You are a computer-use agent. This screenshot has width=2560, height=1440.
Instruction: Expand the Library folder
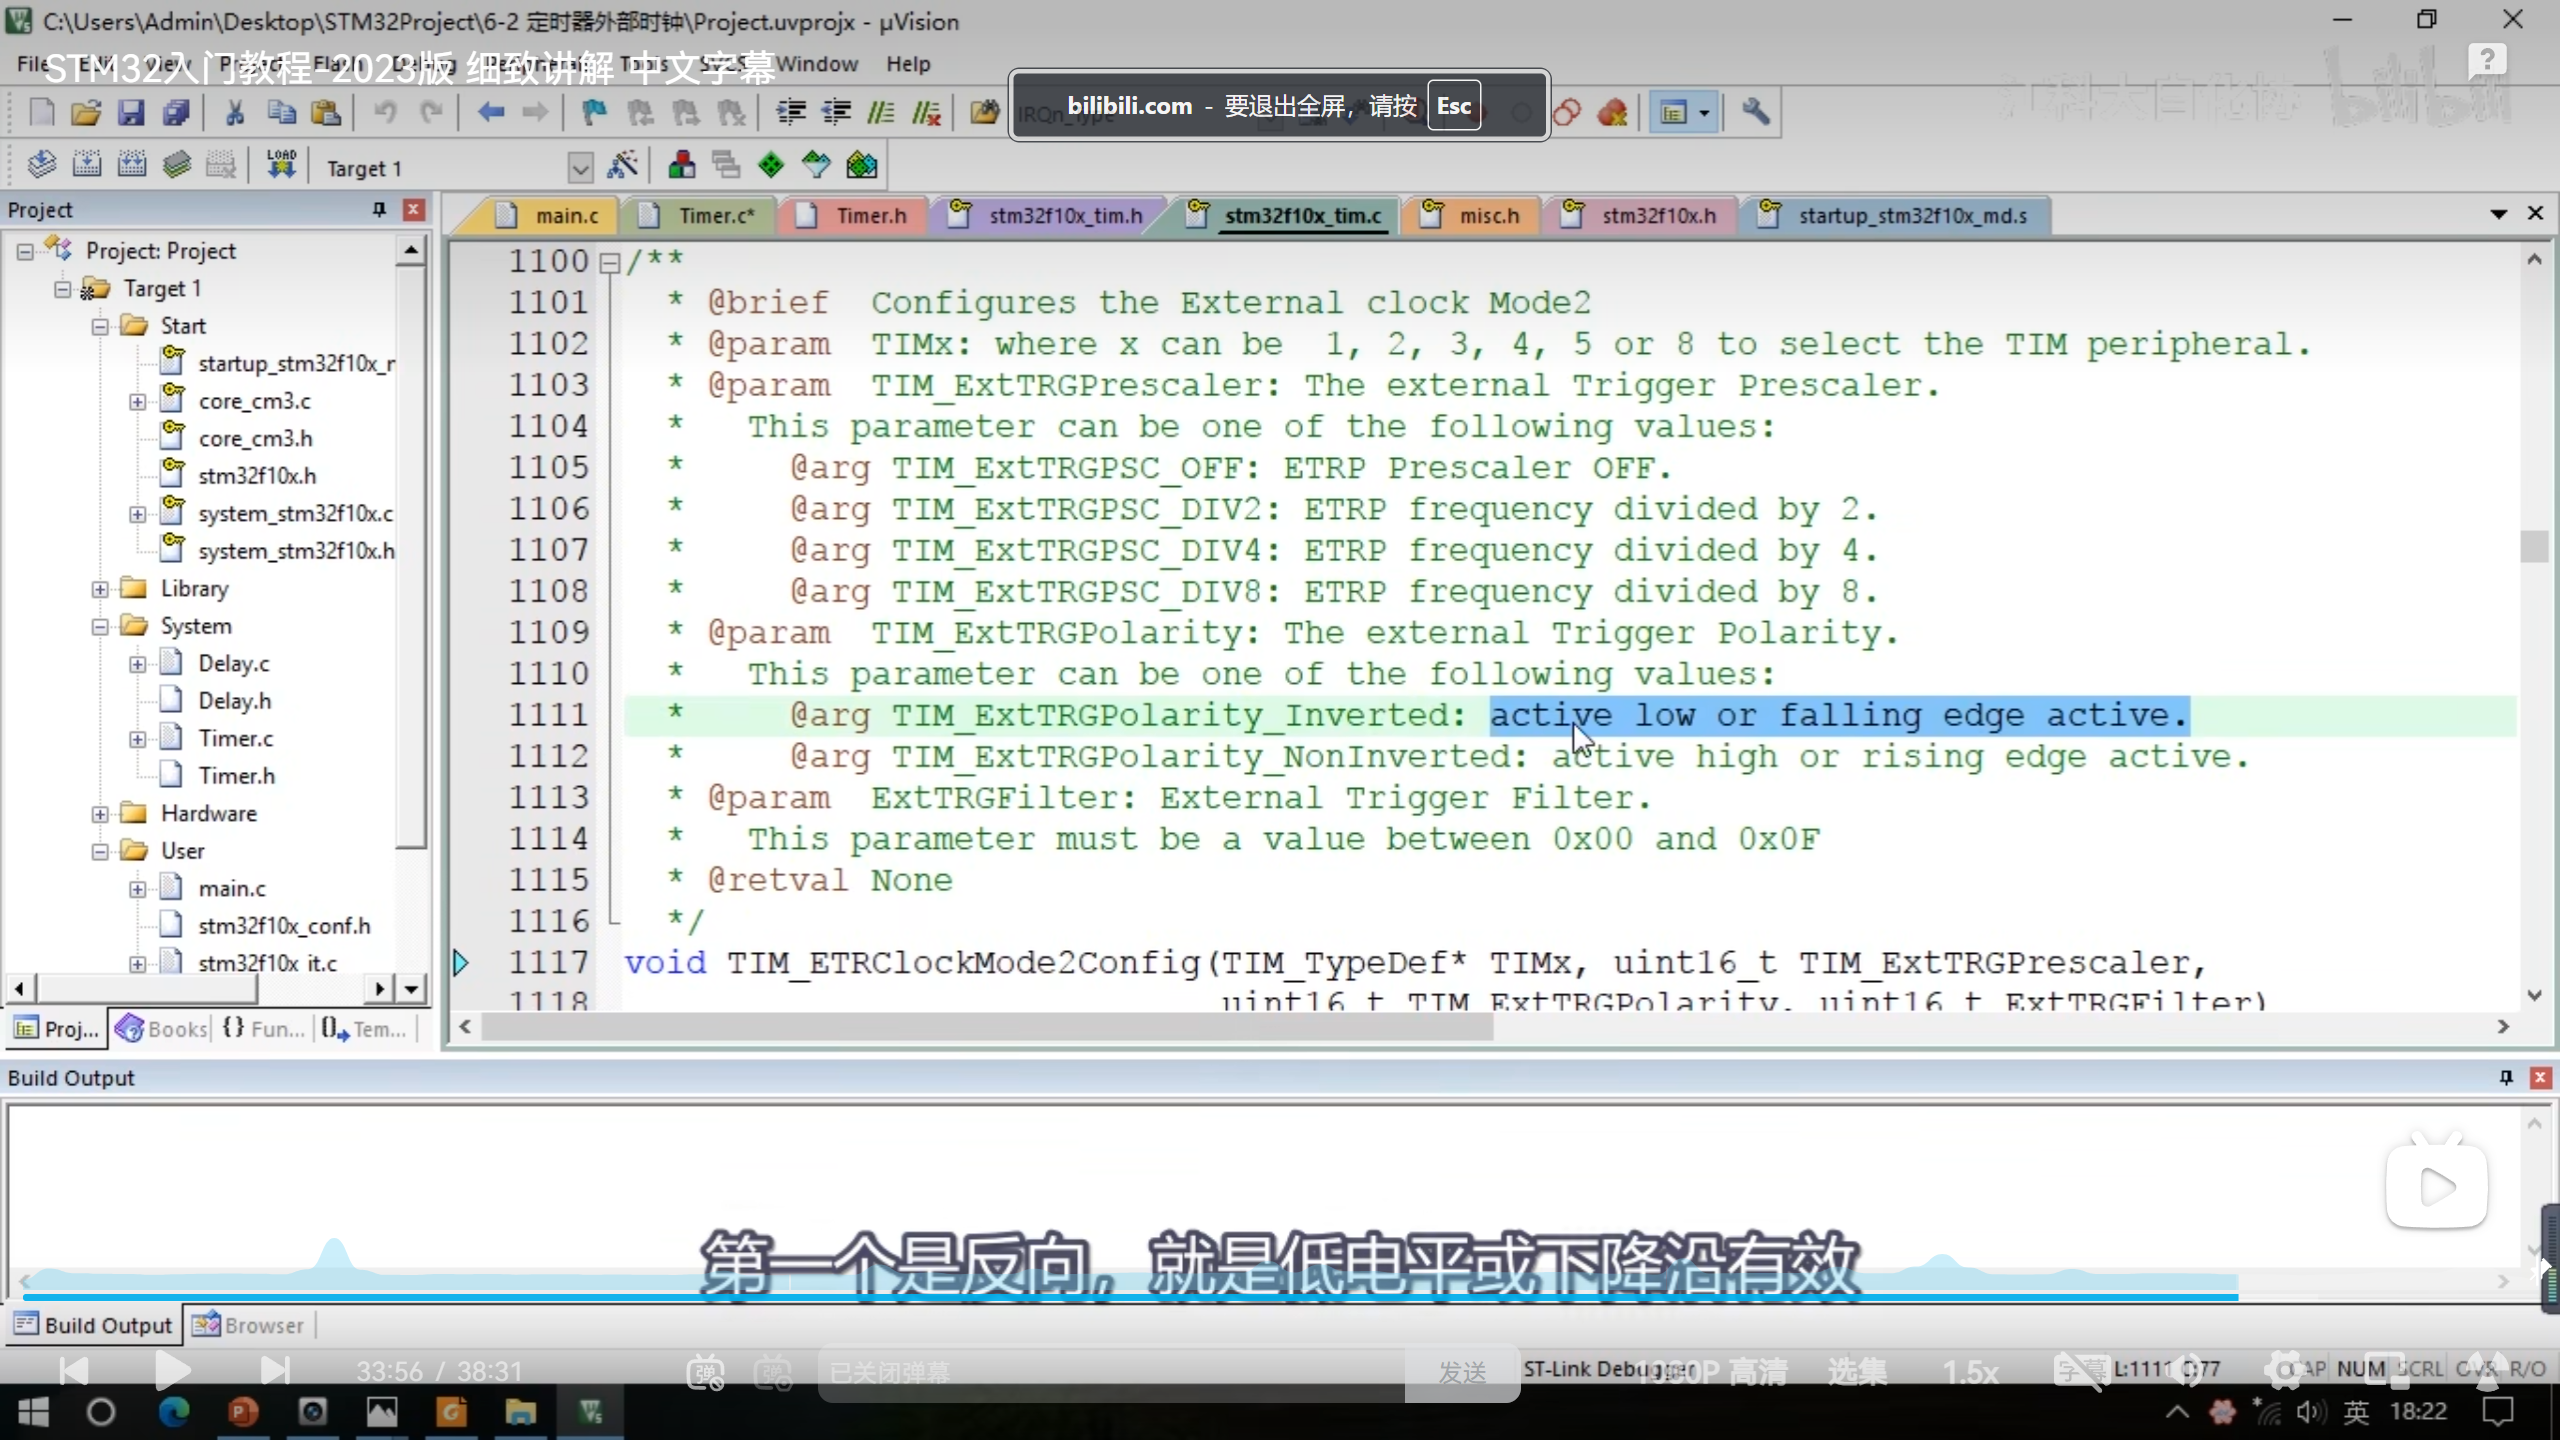(100, 589)
